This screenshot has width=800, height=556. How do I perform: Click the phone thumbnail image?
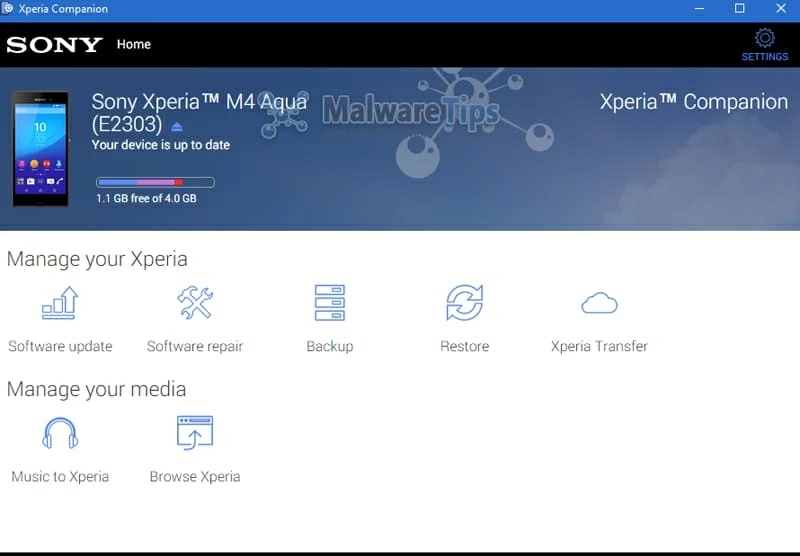point(41,149)
